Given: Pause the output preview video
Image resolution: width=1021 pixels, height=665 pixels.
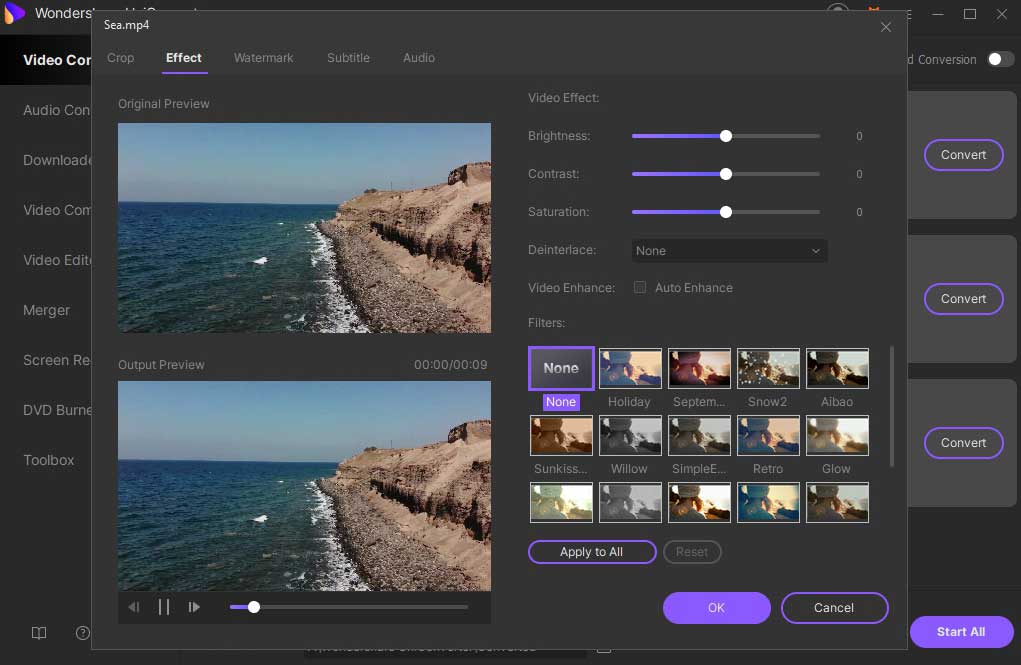Looking at the screenshot, I should pos(164,607).
